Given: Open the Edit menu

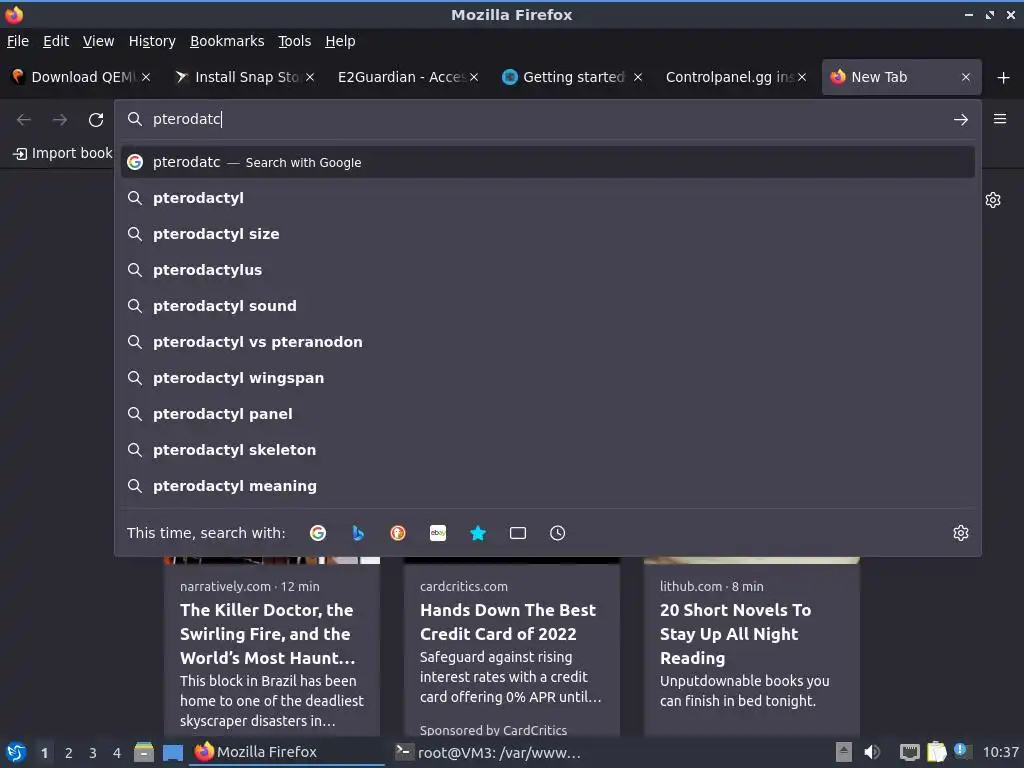Looking at the screenshot, I should coord(56,41).
